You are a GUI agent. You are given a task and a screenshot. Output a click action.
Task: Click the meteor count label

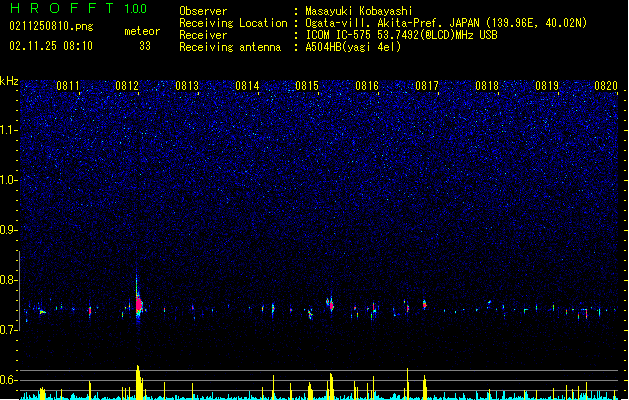coord(142,31)
